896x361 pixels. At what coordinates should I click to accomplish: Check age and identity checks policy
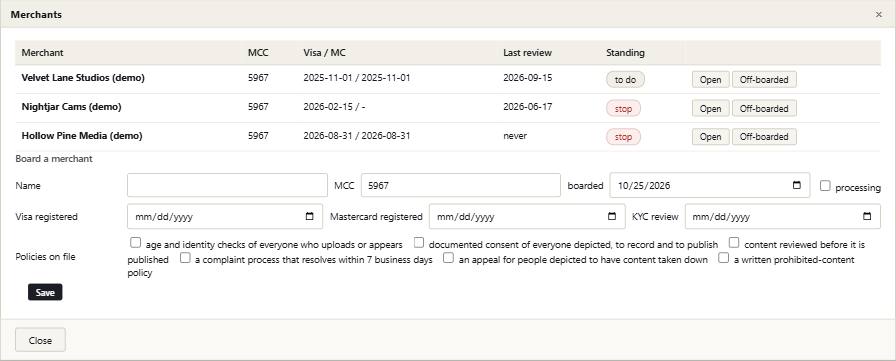pyautogui.click(x=135, y=243)
